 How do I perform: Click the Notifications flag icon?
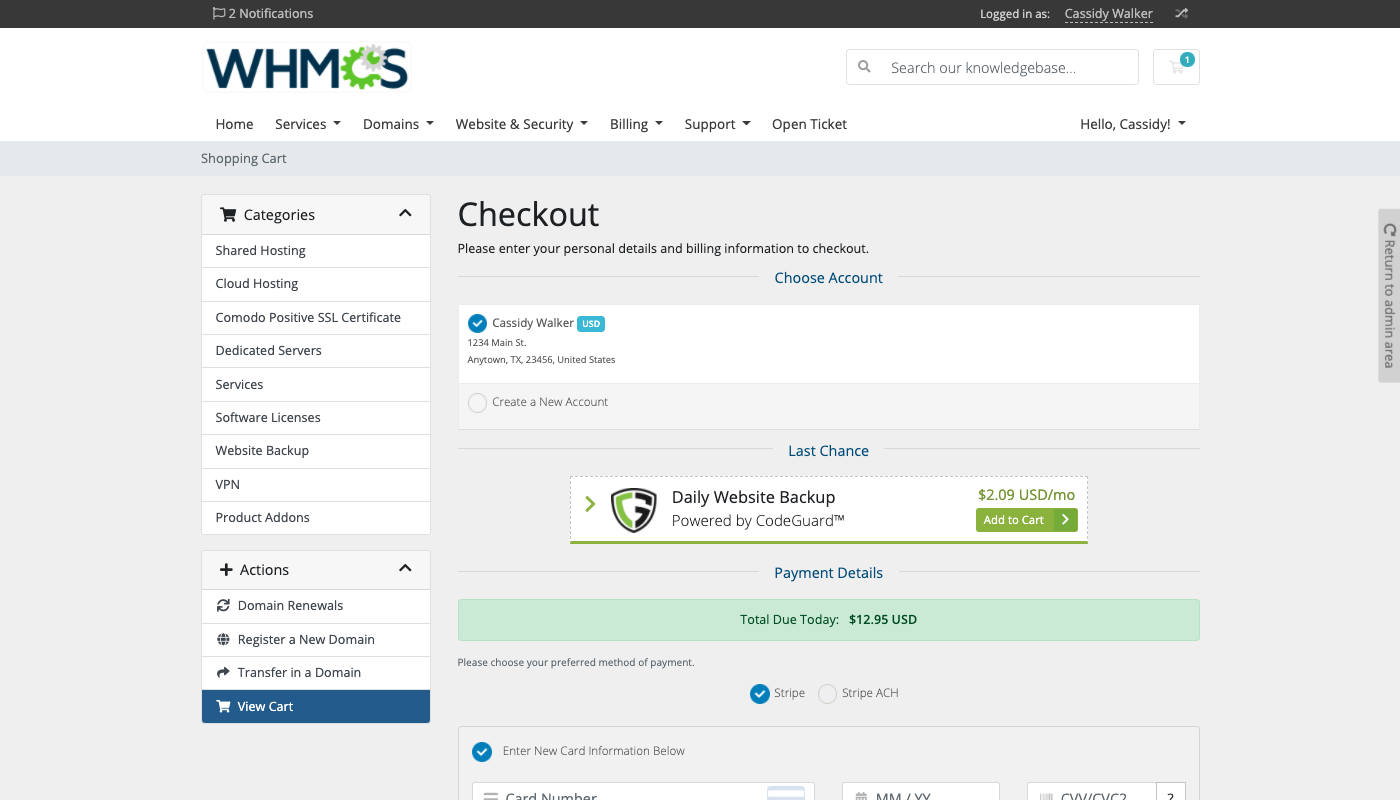point(218,14)
